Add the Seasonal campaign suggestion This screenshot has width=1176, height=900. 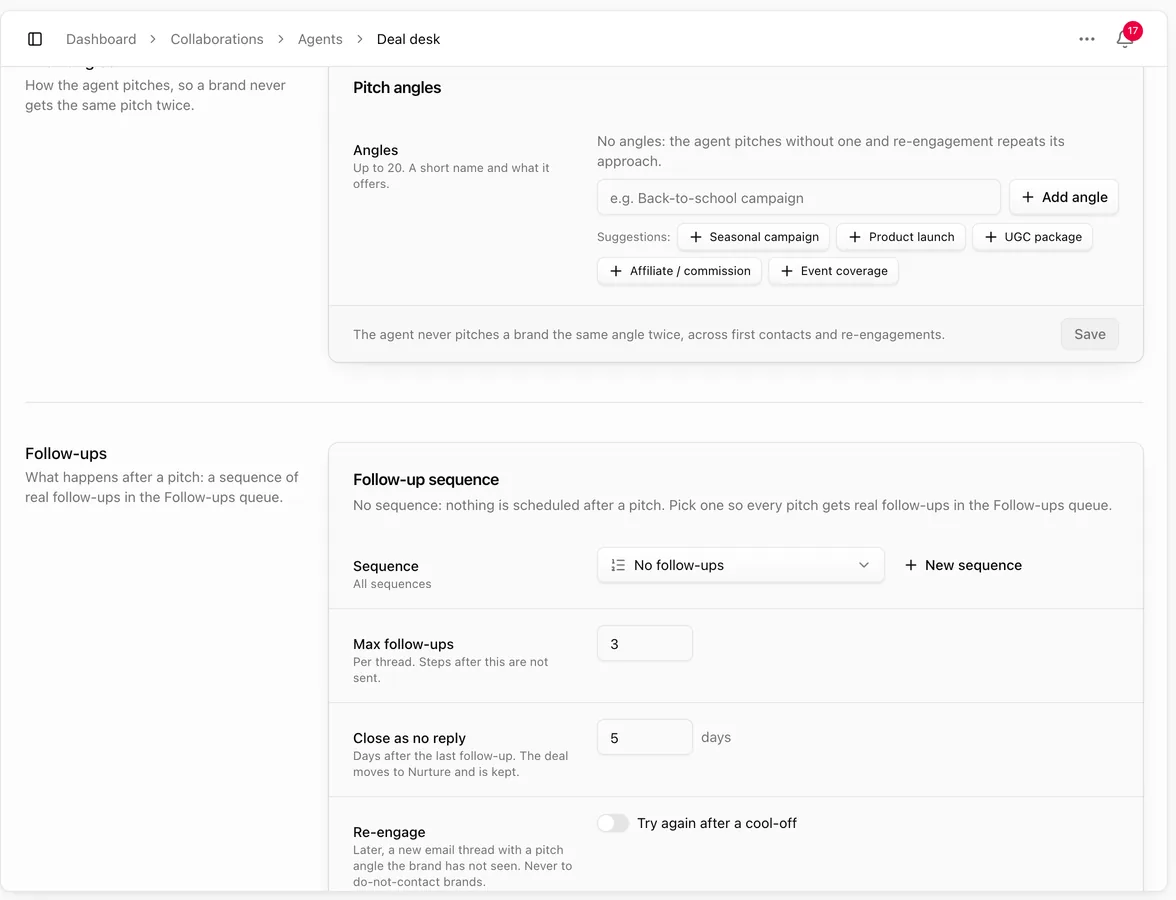coord(754,237)
